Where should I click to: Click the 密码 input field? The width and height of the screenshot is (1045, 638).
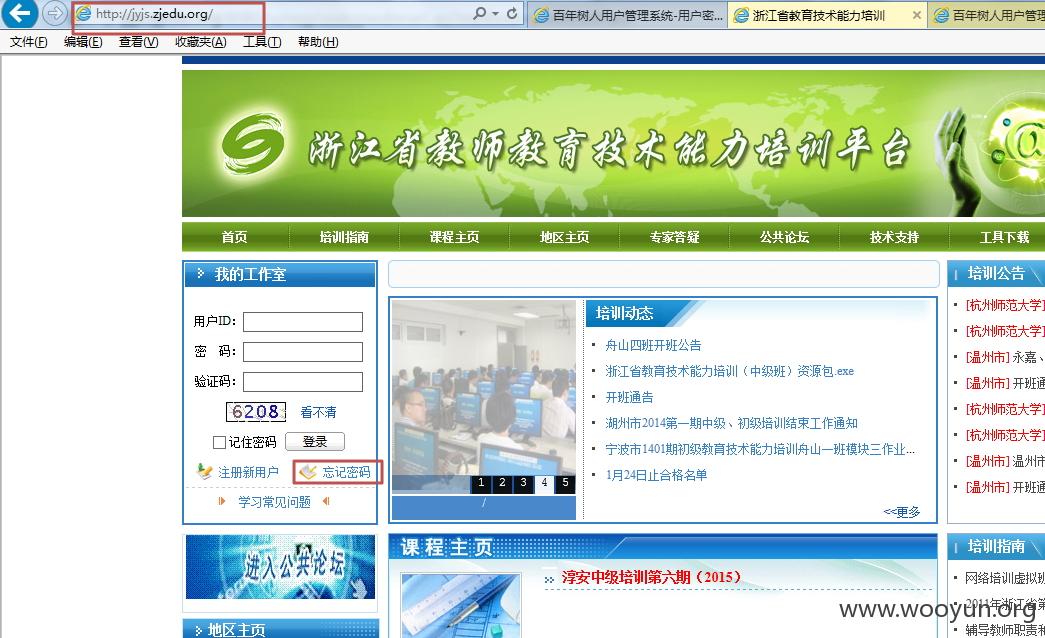coord(303,352)
